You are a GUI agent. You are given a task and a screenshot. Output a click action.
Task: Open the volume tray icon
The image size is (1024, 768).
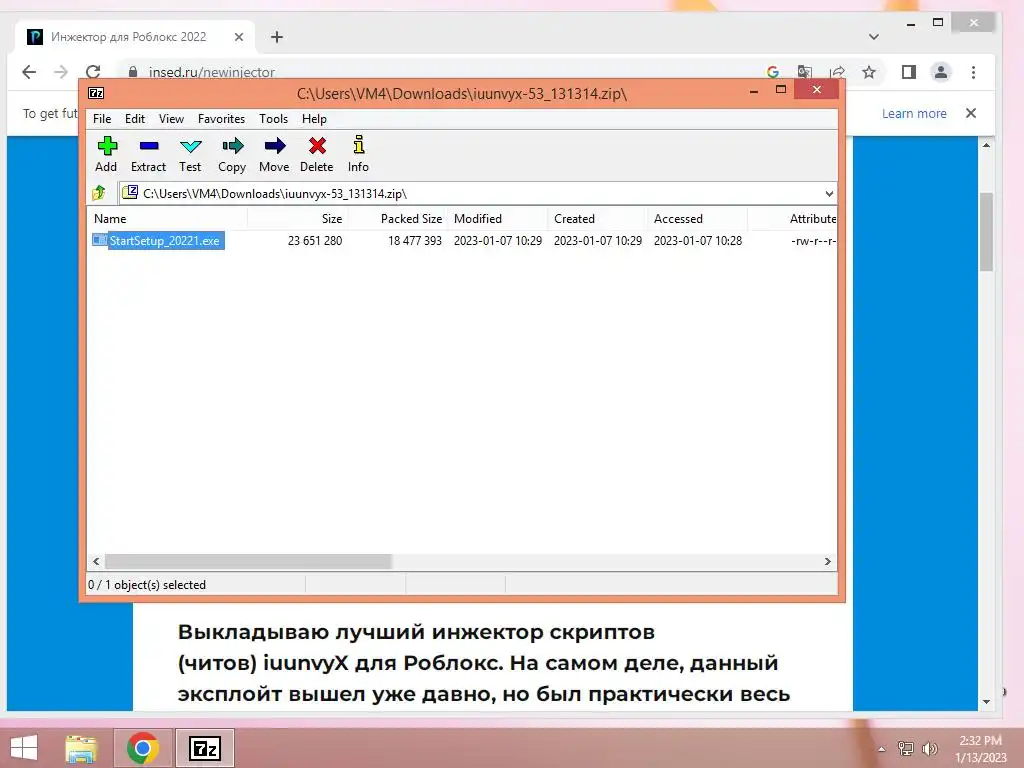click(x=930, y=748)
